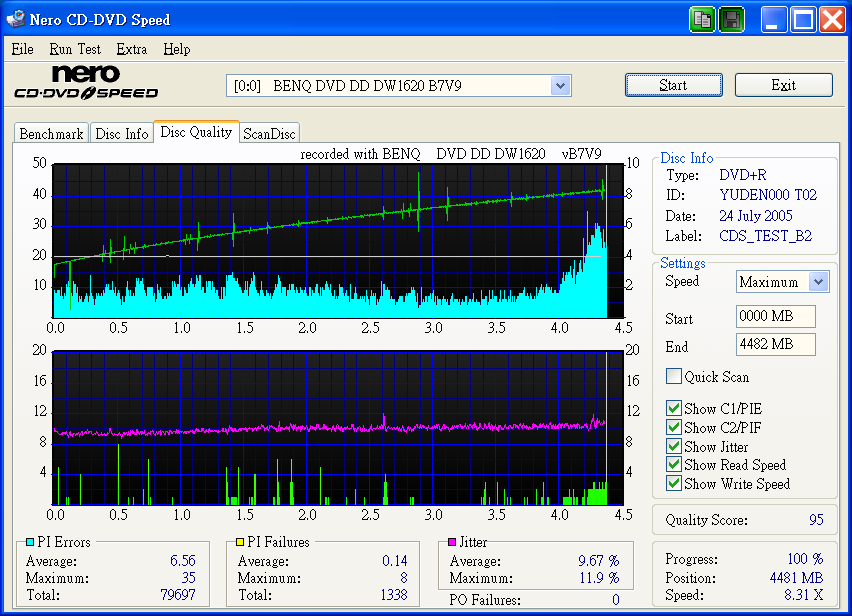852x616 pixels.
Task: Click the disc type DVD+R
Action: 743,175
